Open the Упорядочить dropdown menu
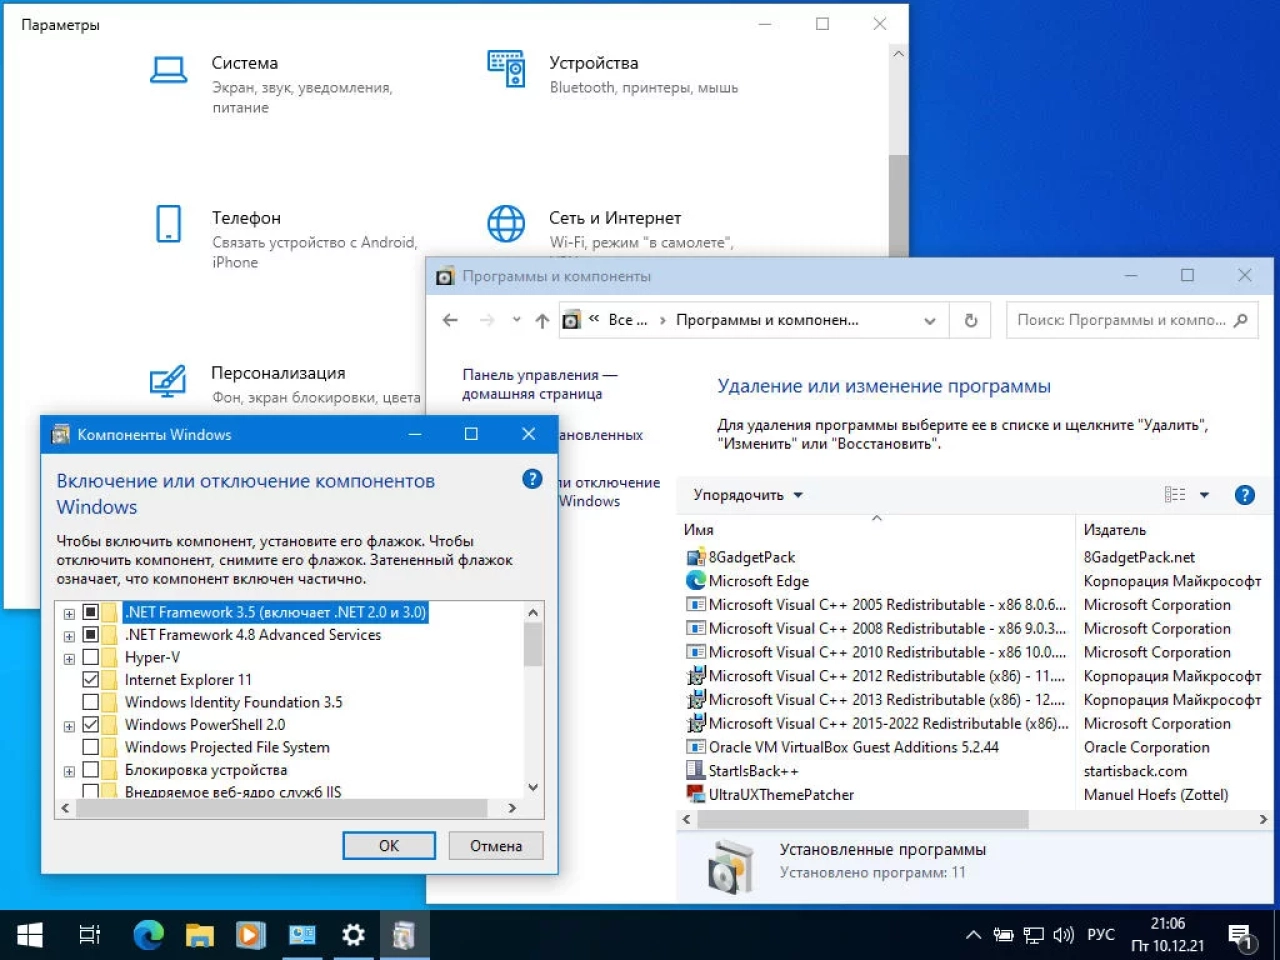Viewport: 1280px width, 960px height. tap(748, 495)
